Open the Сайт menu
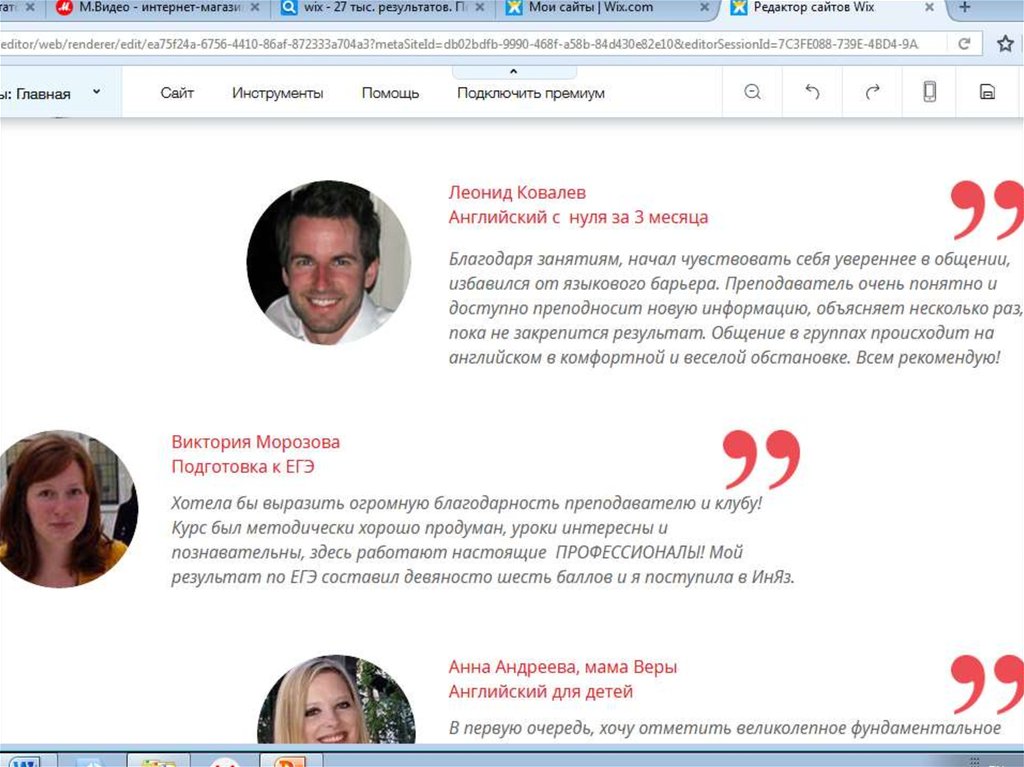The image size is (1024, 767). [x=177, y=93]
